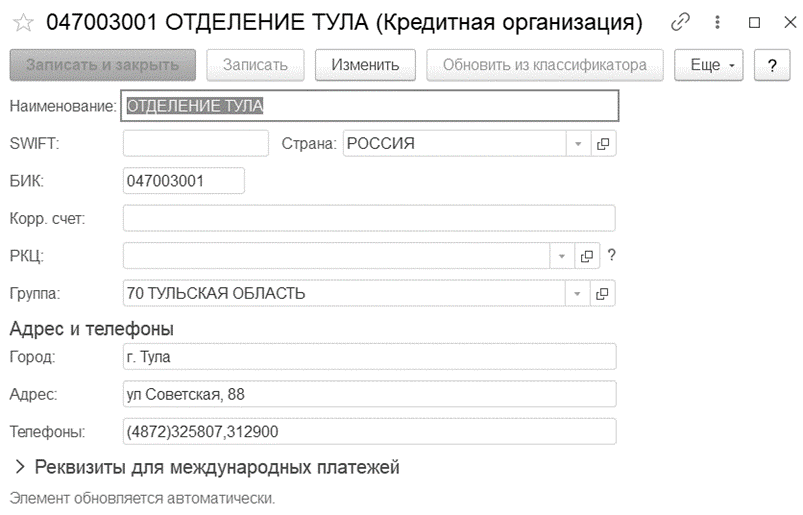The width and height of the screenshot is (803, 515).
Task: Open the РКЦ linked record icon
Action: coord(587,255)
